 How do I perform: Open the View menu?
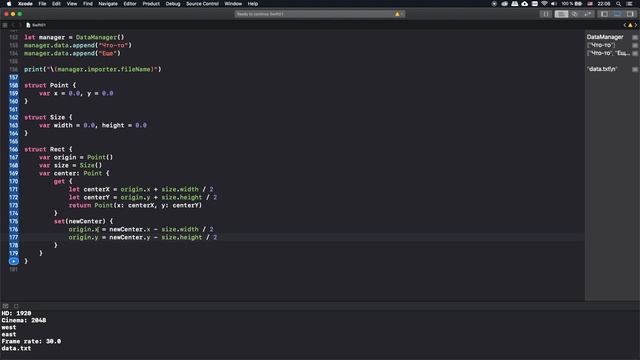click(72, 4)
